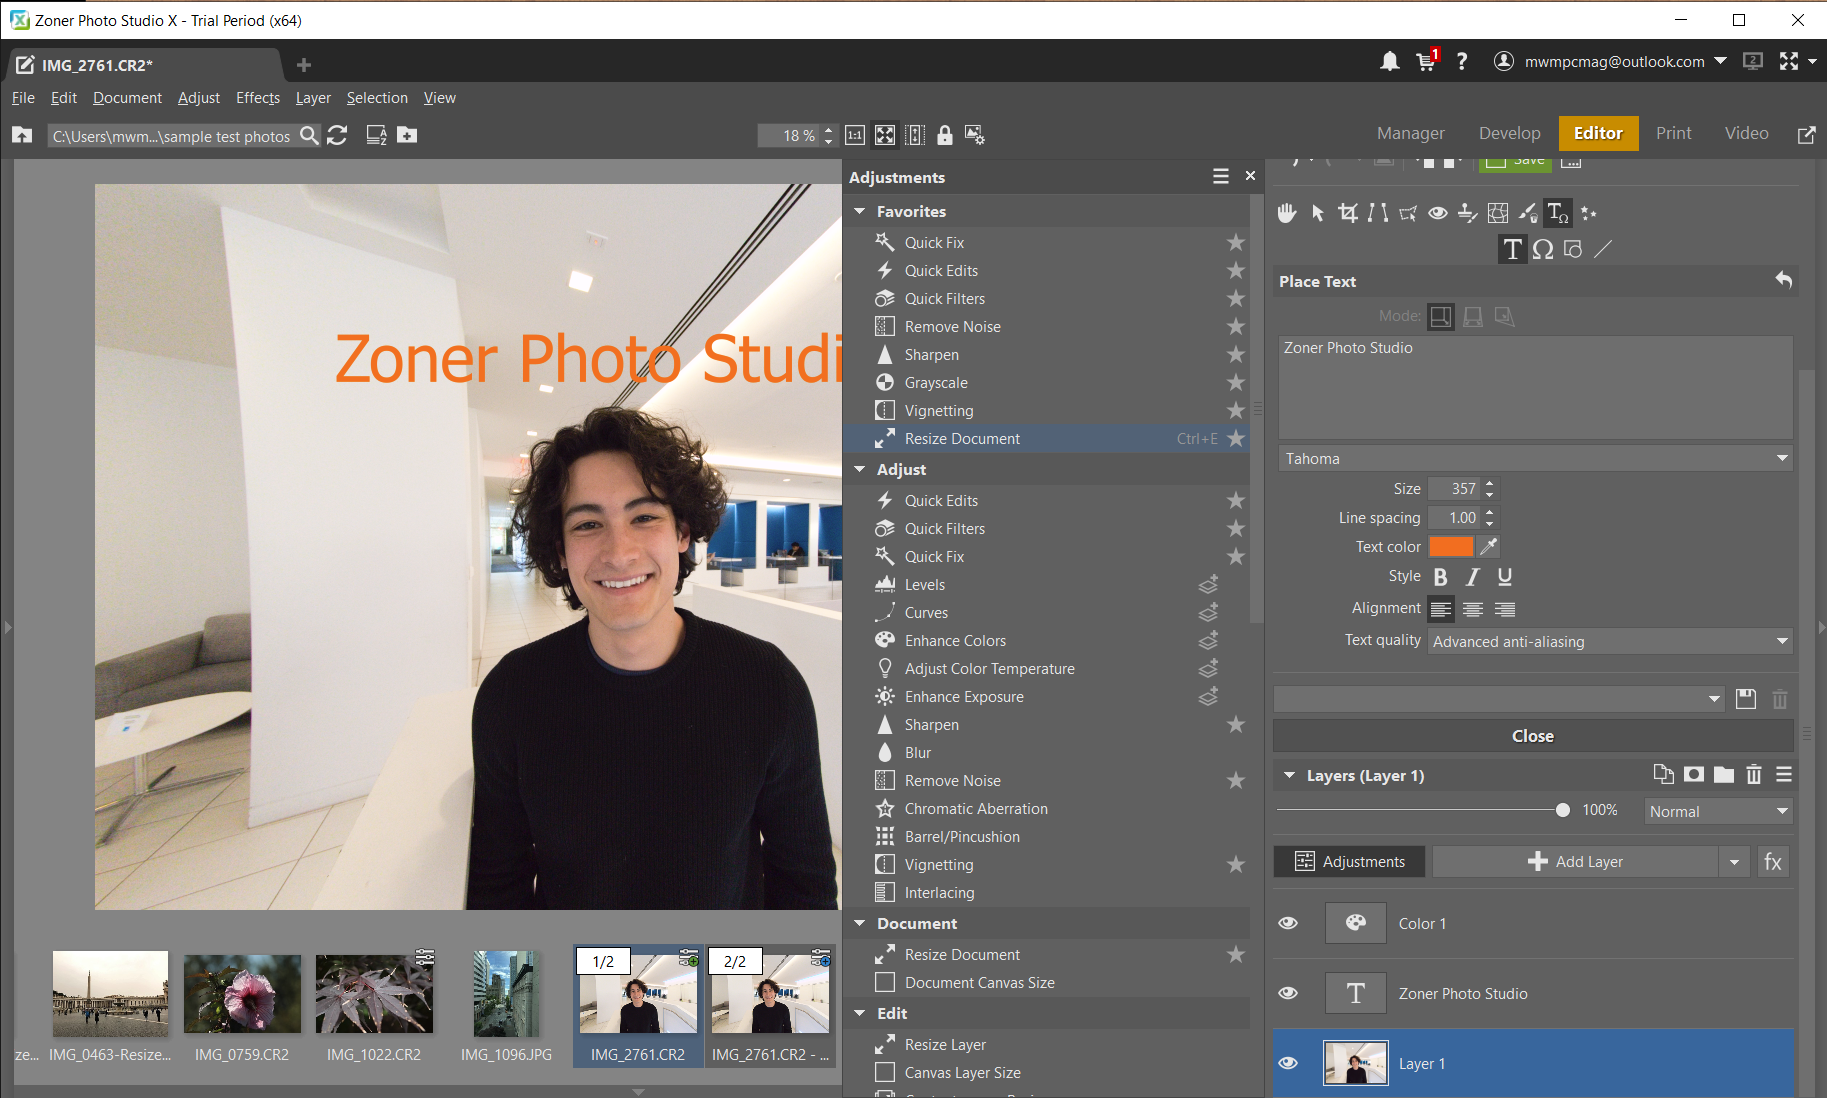The image size is (1827, 1098).
Task: Toggle visibility of the Zoner Photo Studio text layer
Action: coord(1288,993)
